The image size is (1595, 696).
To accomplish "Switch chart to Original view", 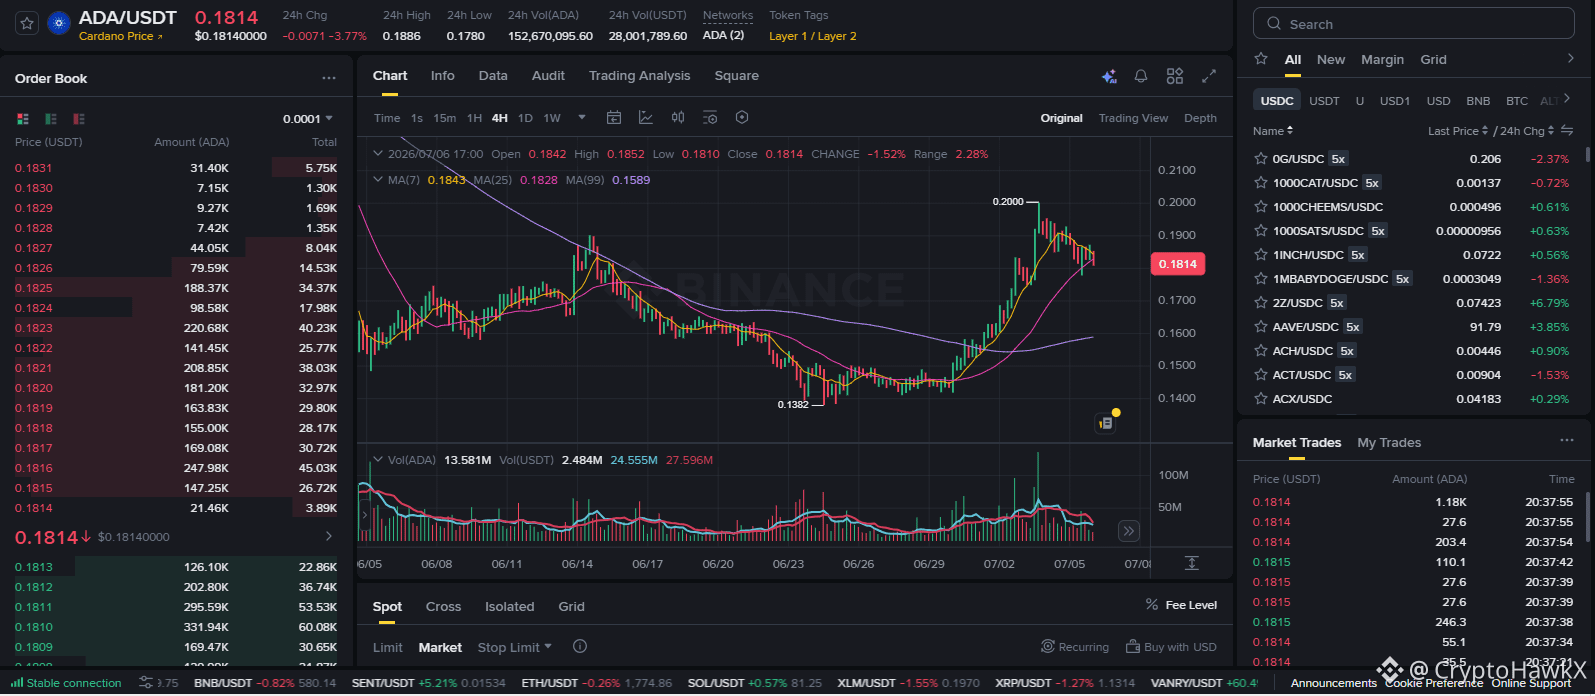I will (x=1061, y=118).
